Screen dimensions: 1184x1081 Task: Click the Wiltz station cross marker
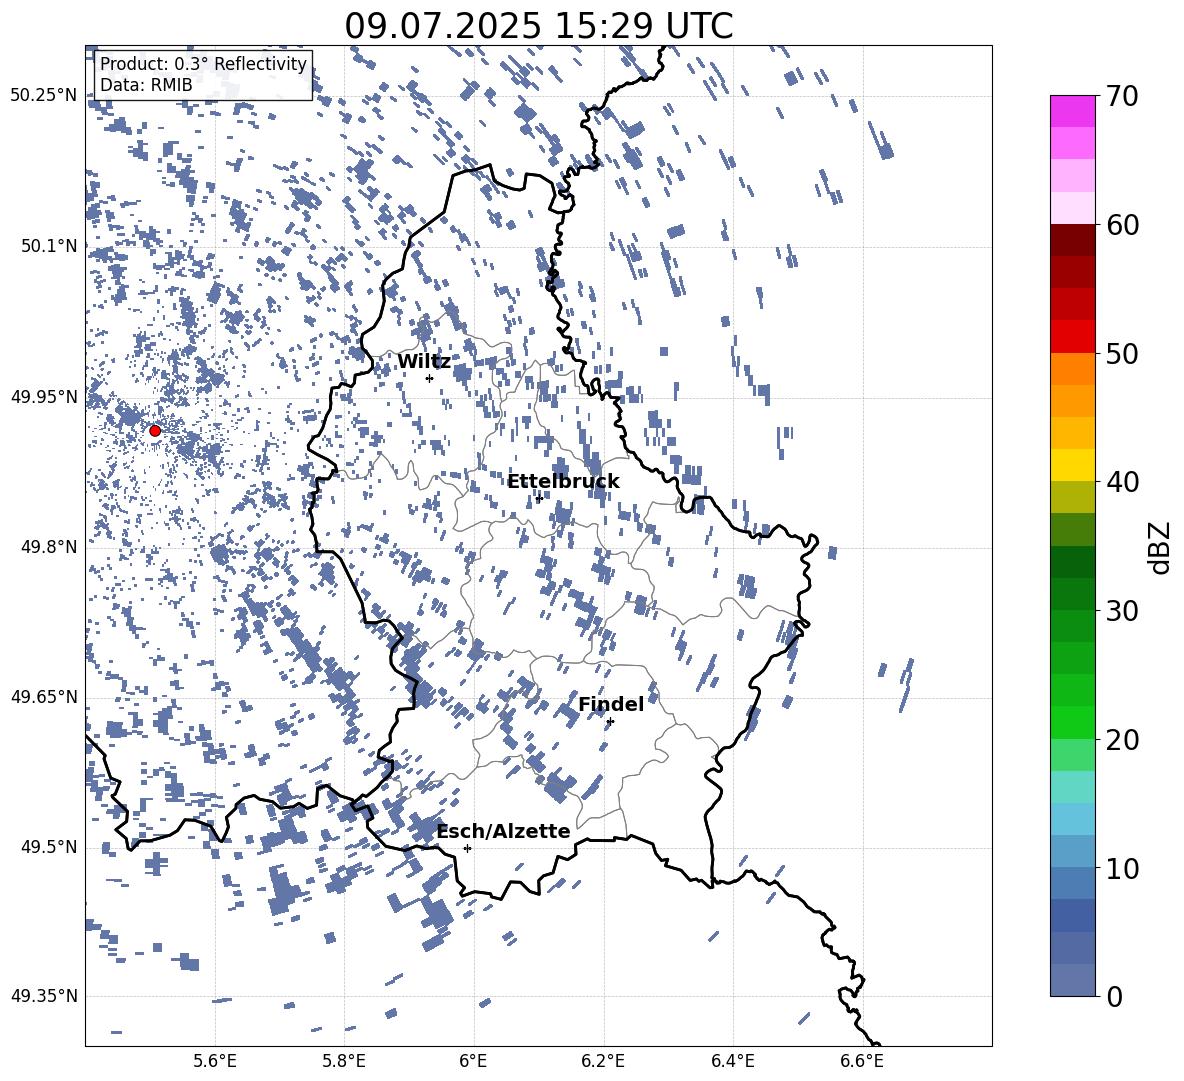pyautogui.click(x=430, y=378)
